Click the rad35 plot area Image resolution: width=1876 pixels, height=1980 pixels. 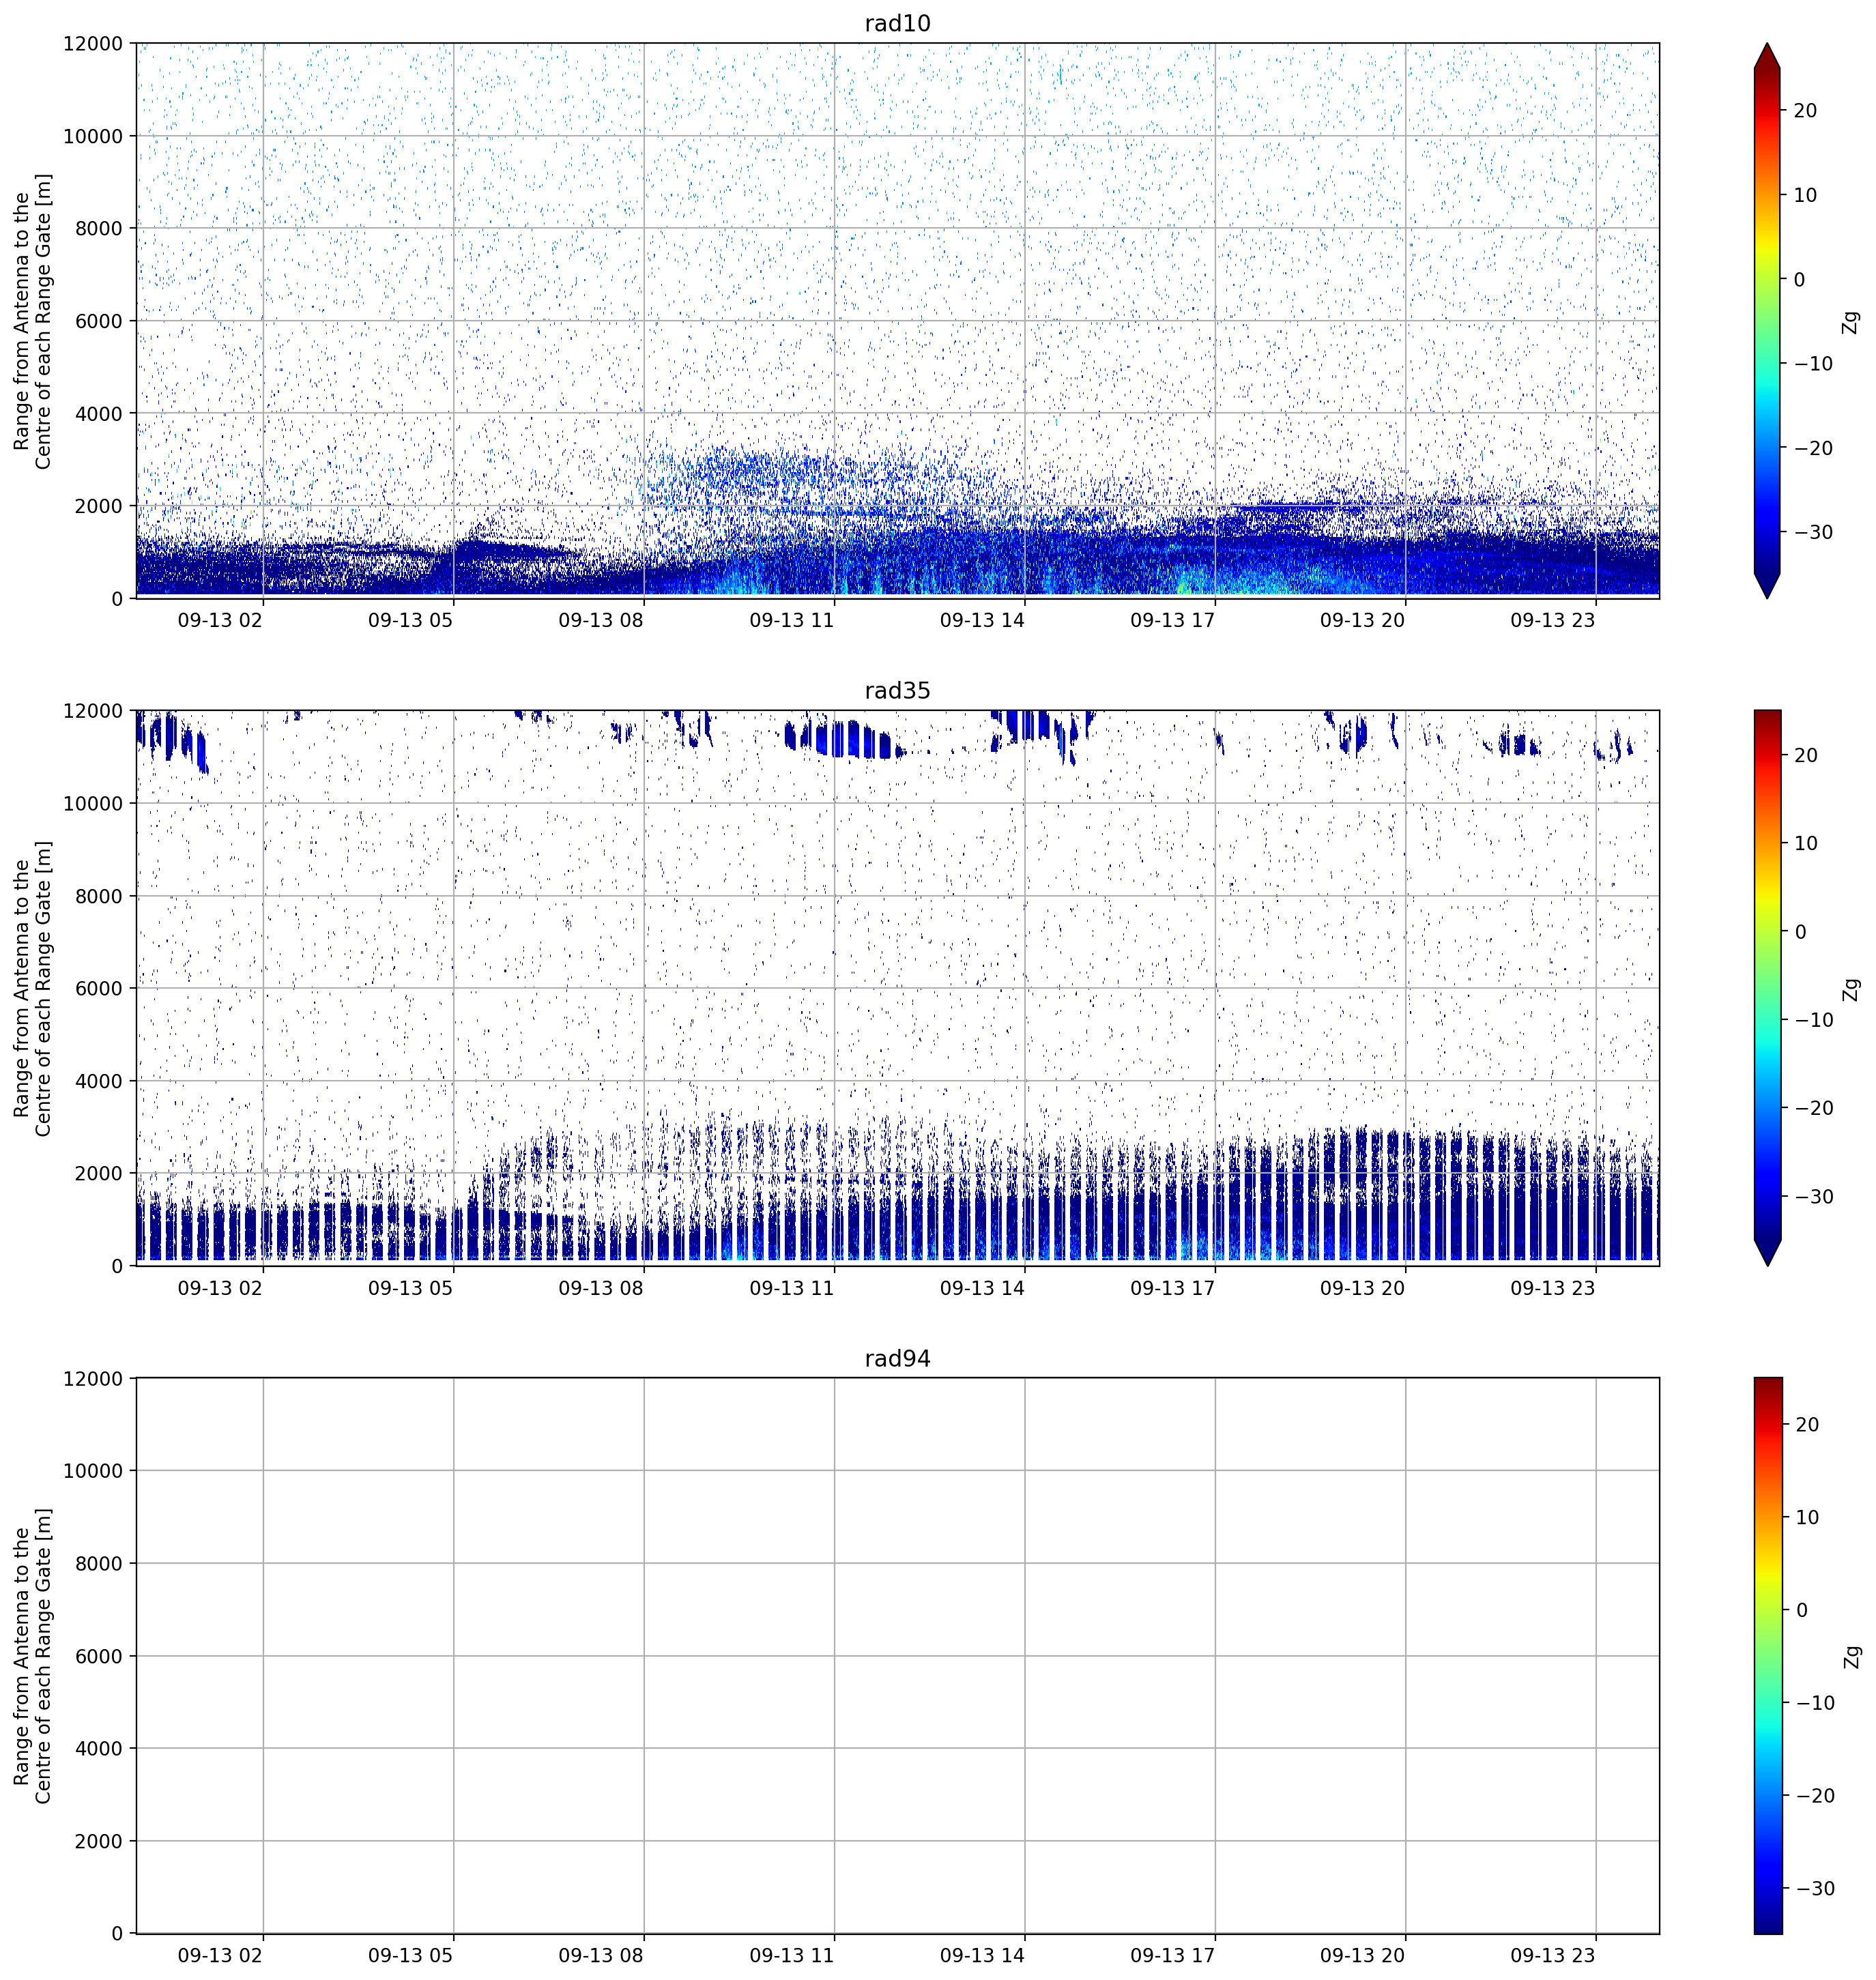click(x=897, y=988)
